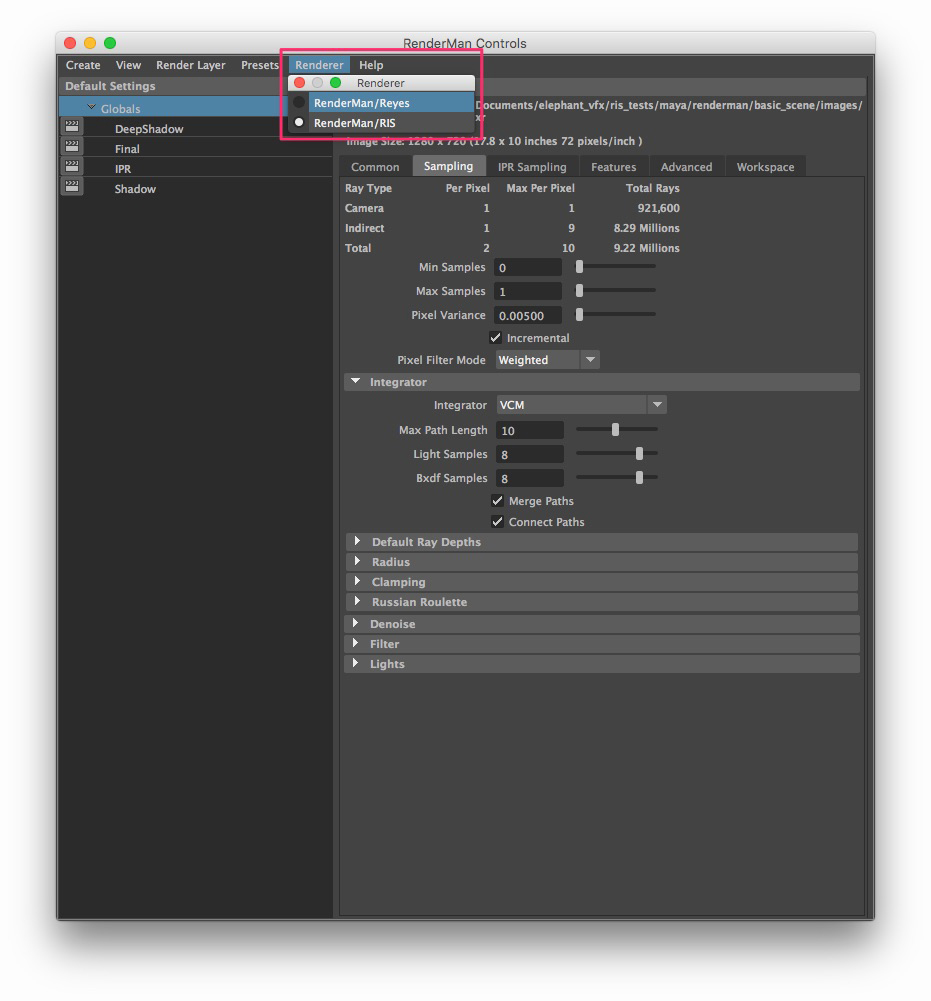Viewport: 931px width, 1001px height.
Task: Switch to the Advanced tab
Action: (x=686, y=167)
